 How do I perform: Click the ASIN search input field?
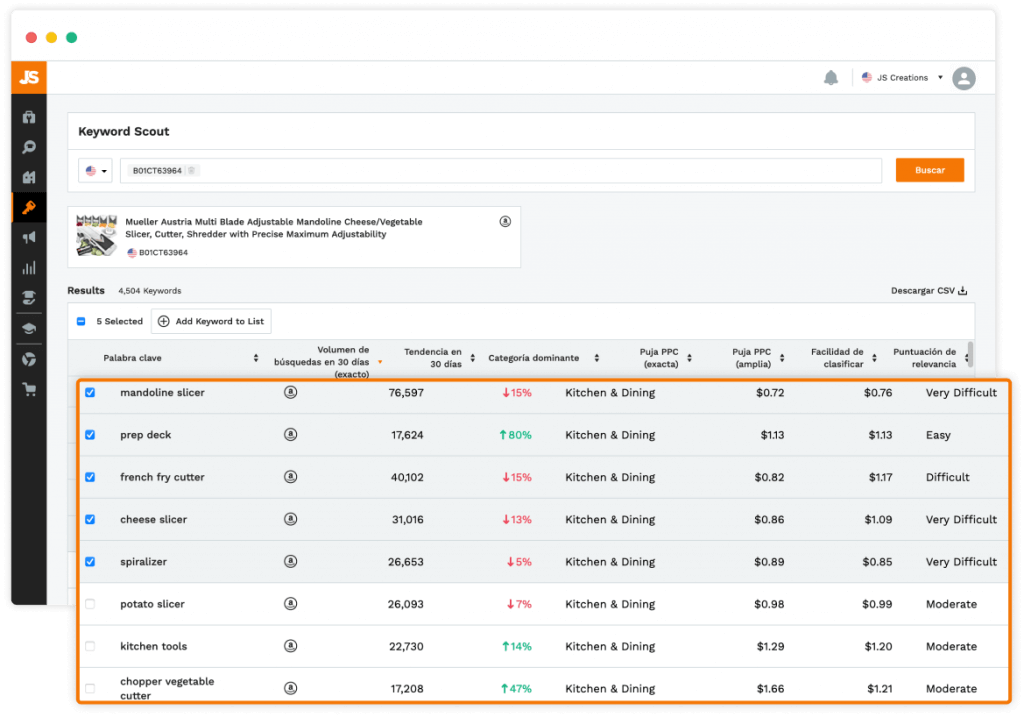[x=501, y=170]
